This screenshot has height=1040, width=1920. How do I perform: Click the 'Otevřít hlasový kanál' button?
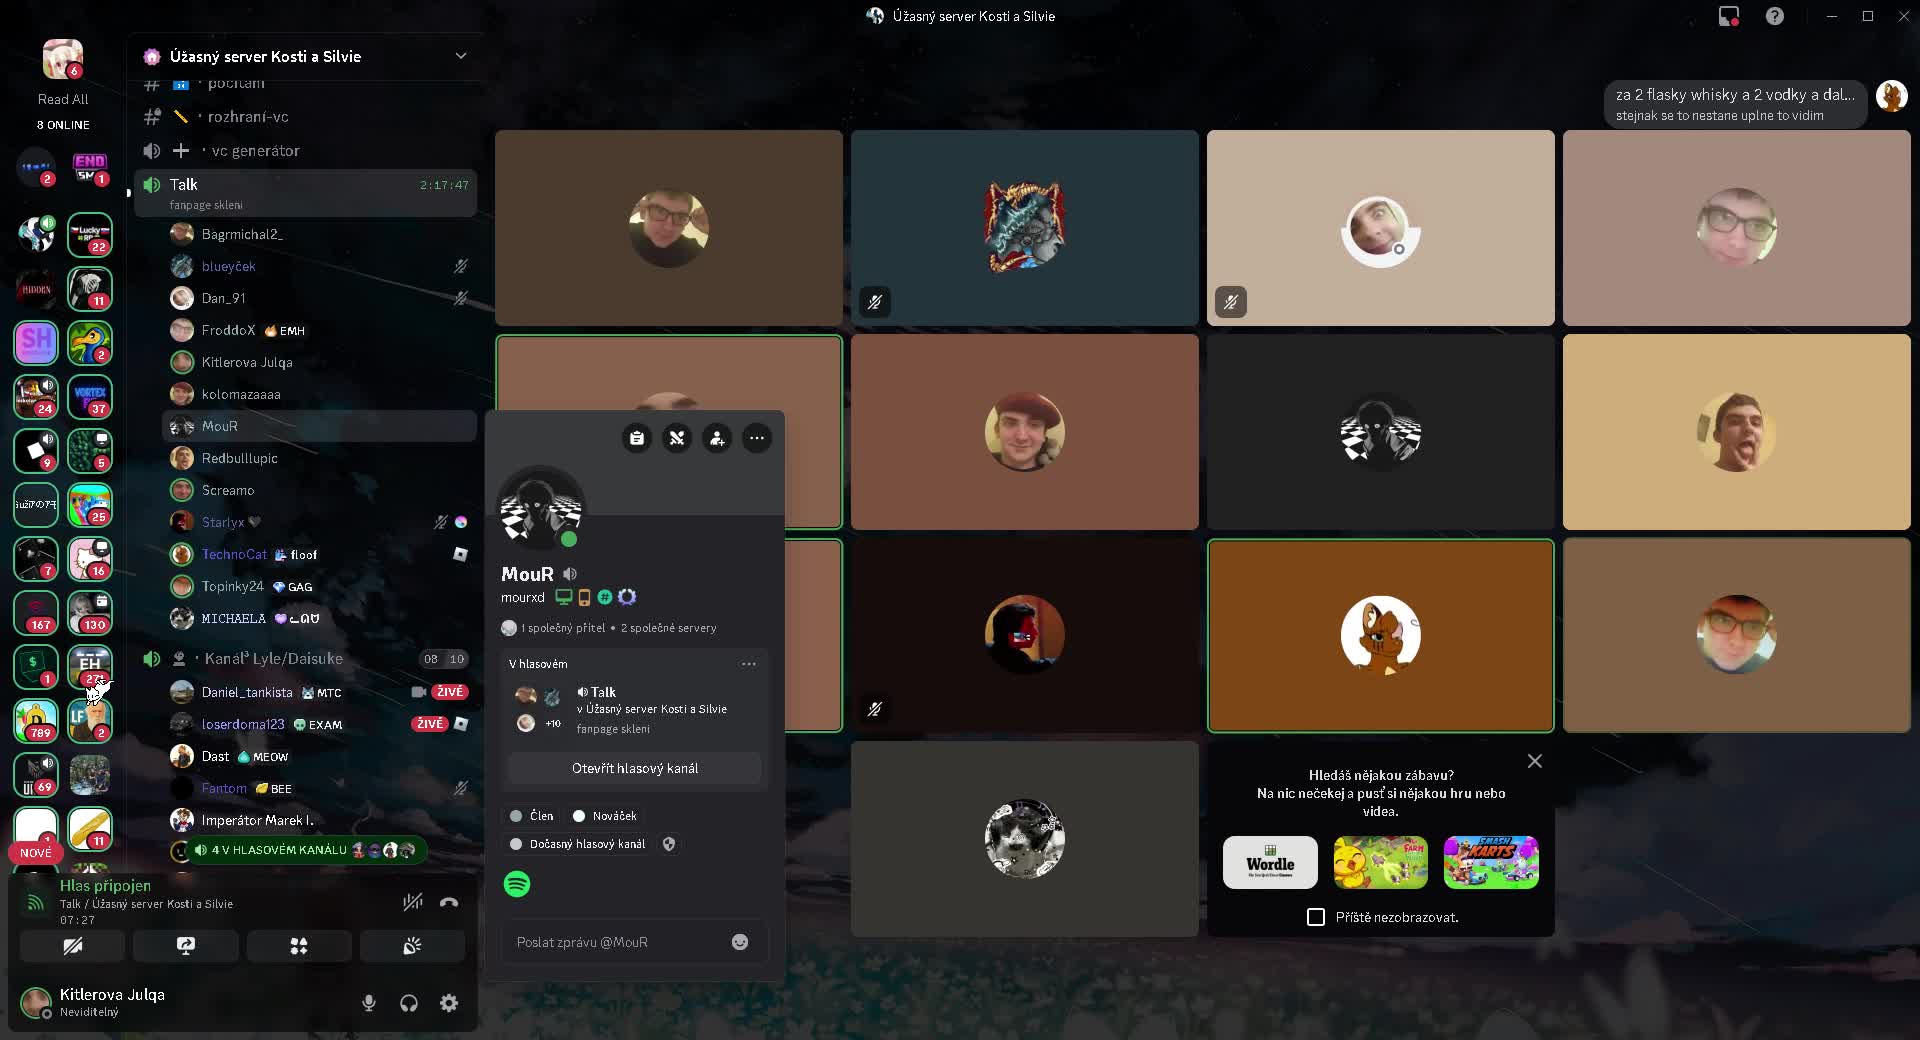pyautogui.click(x=635, y=769)
